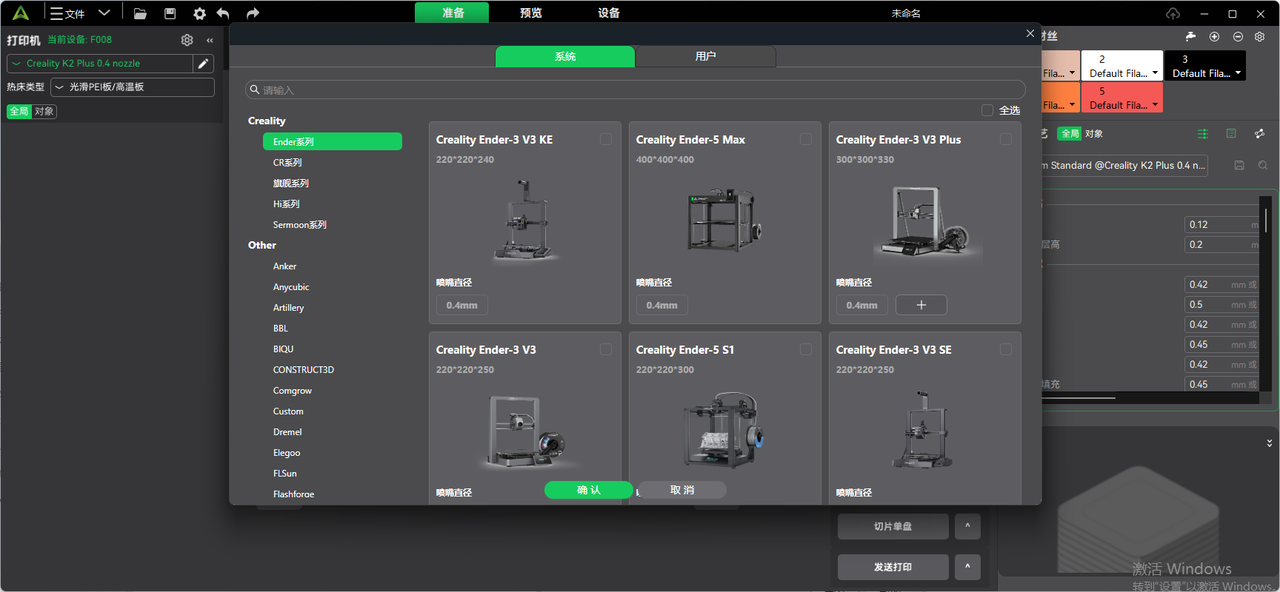Click the process share nodes icon
The width and height of the screenshot is (1280, 592).
(x=1258, y=133)
